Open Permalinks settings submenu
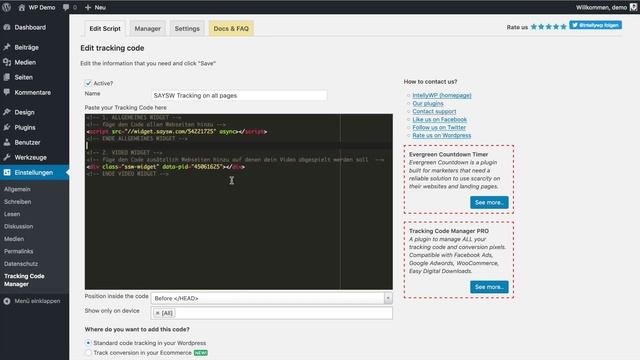Image resolution: width=640 pixels, height=360 pixels. (19, 251)
